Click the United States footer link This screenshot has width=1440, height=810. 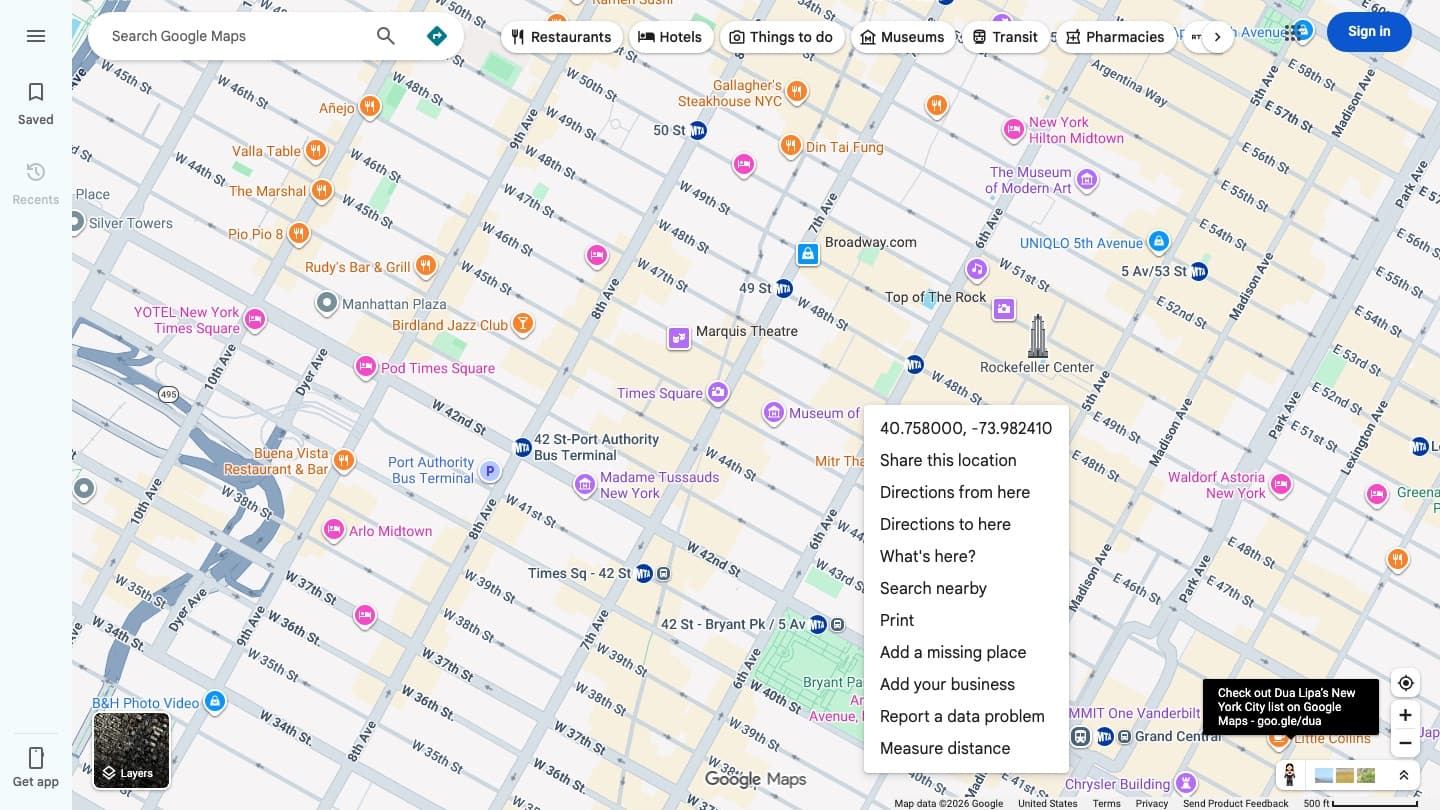click(x=1048, y=803)
